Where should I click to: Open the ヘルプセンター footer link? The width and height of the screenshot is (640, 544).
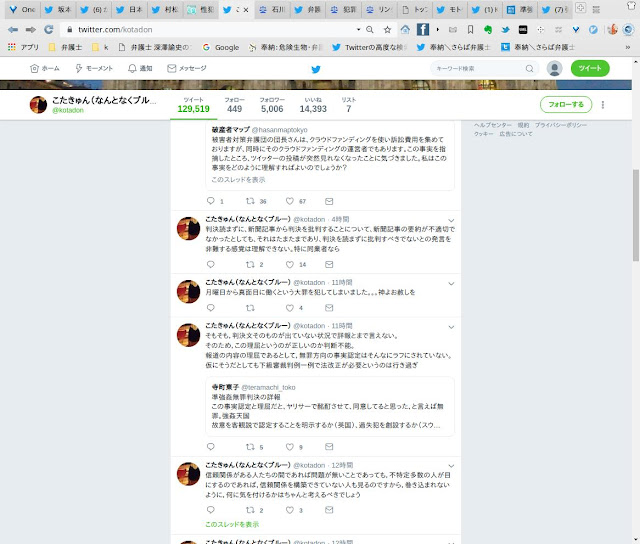[493, 125]
